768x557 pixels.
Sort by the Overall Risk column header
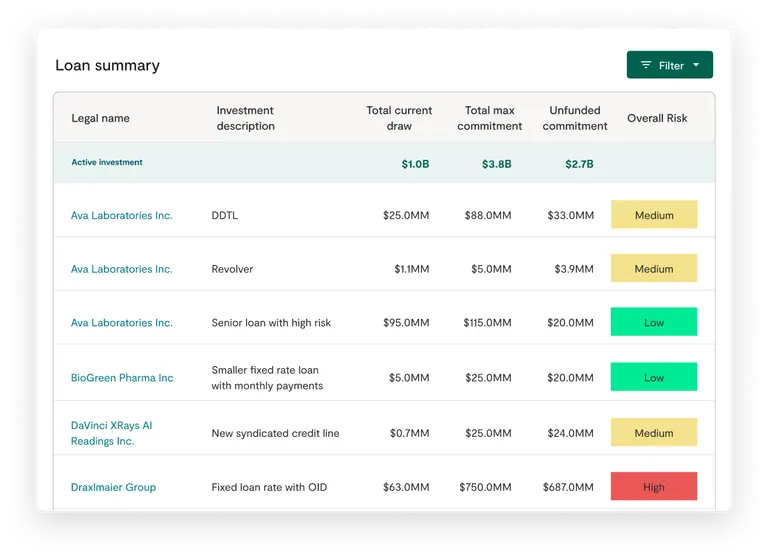(x=657, y=118)
